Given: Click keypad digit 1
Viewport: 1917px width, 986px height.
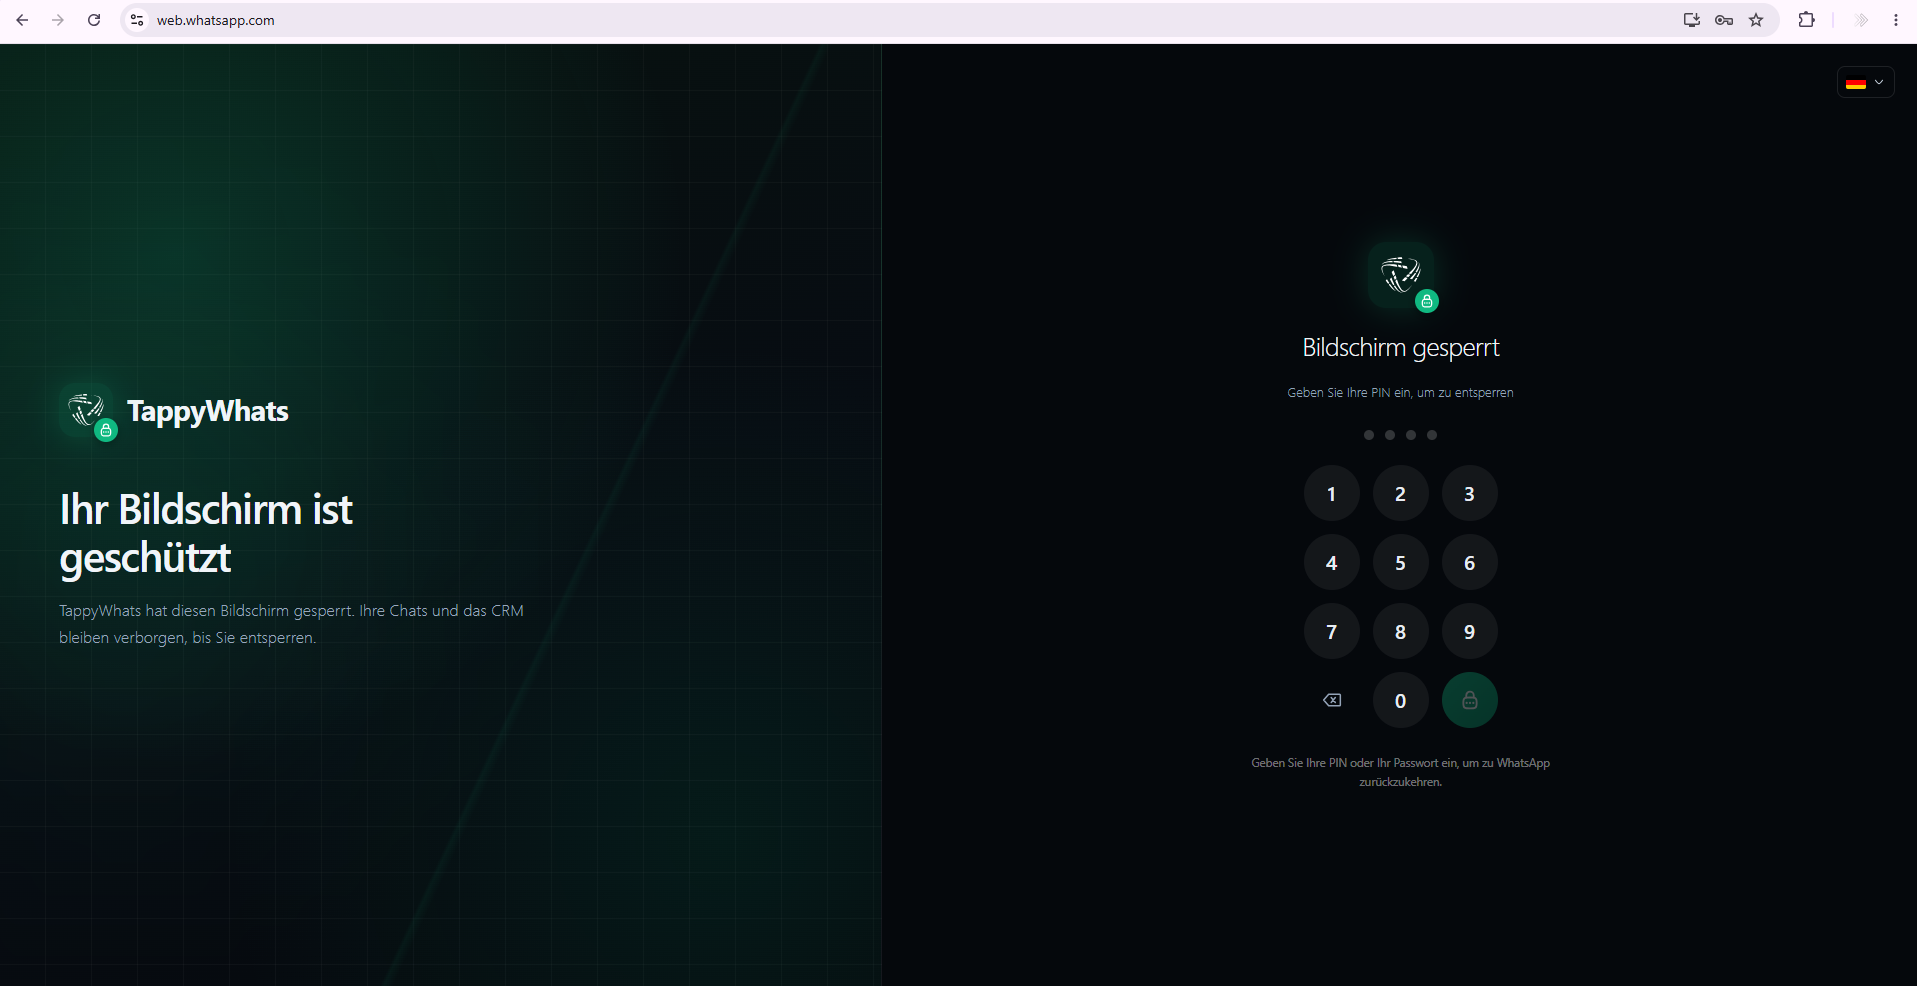Looking at the screenshot, I should [1331, 493].
